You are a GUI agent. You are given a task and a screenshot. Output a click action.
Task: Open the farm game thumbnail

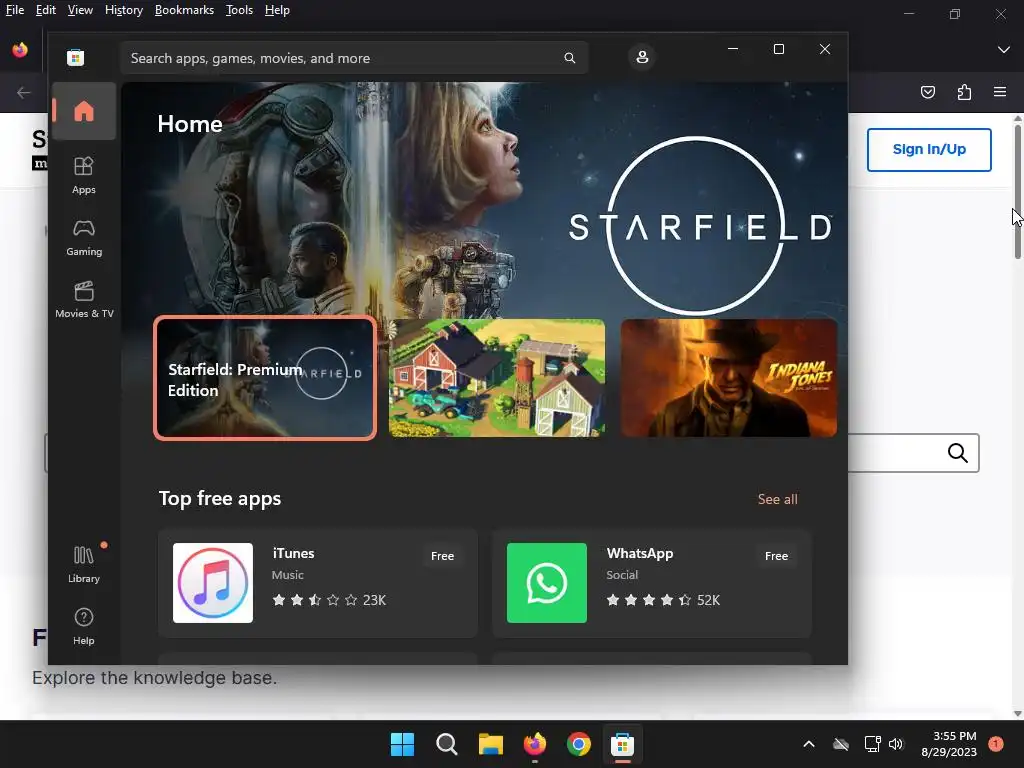496,378
